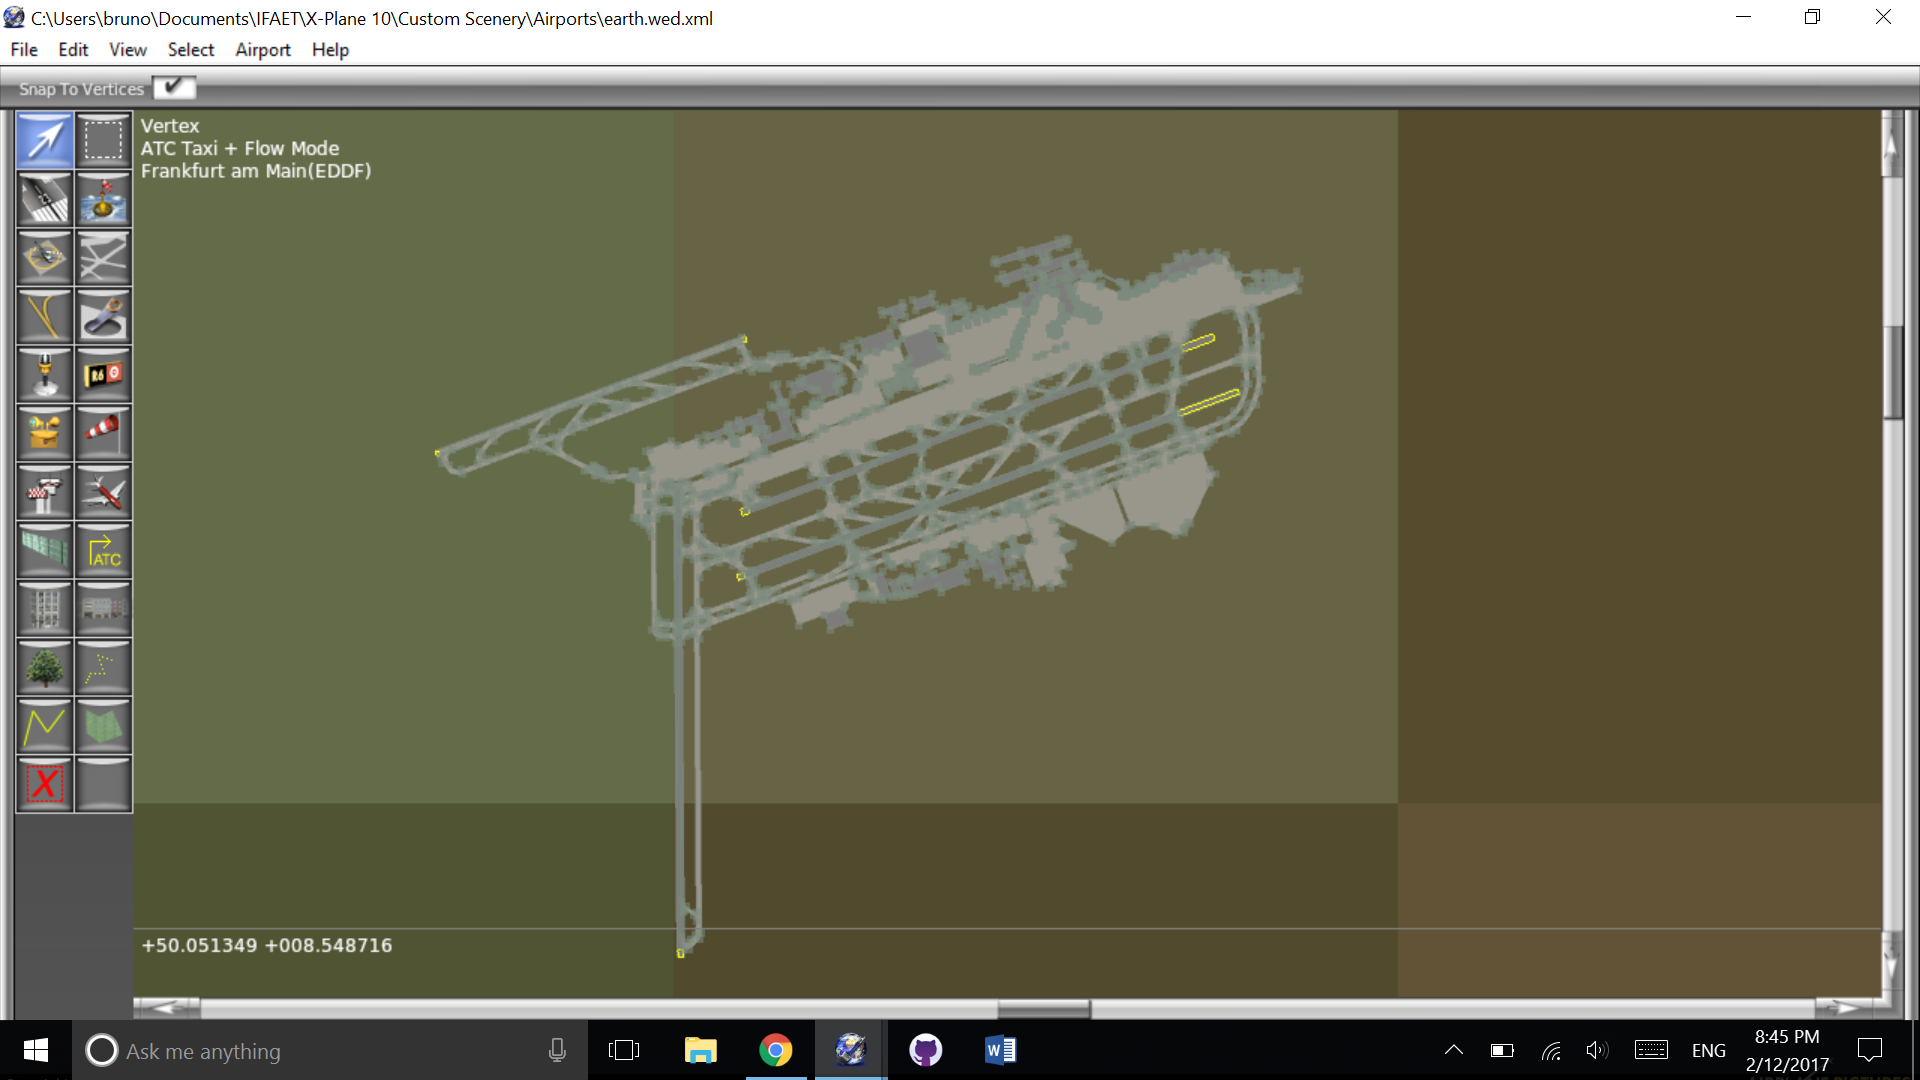This screenshot has height=1080, width=1920.
Task: Pick the Forest tree tool
Action: click(x=44, y=668)
